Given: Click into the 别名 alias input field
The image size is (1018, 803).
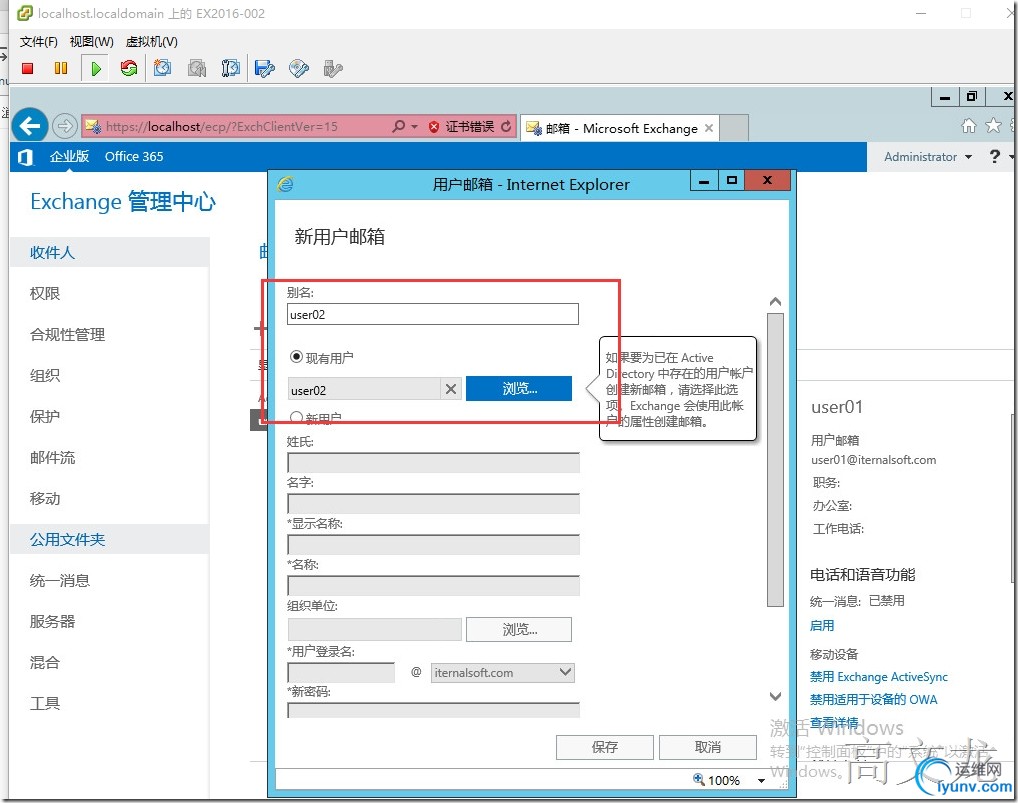Looking at the screenshot, I should pos(432,314).
